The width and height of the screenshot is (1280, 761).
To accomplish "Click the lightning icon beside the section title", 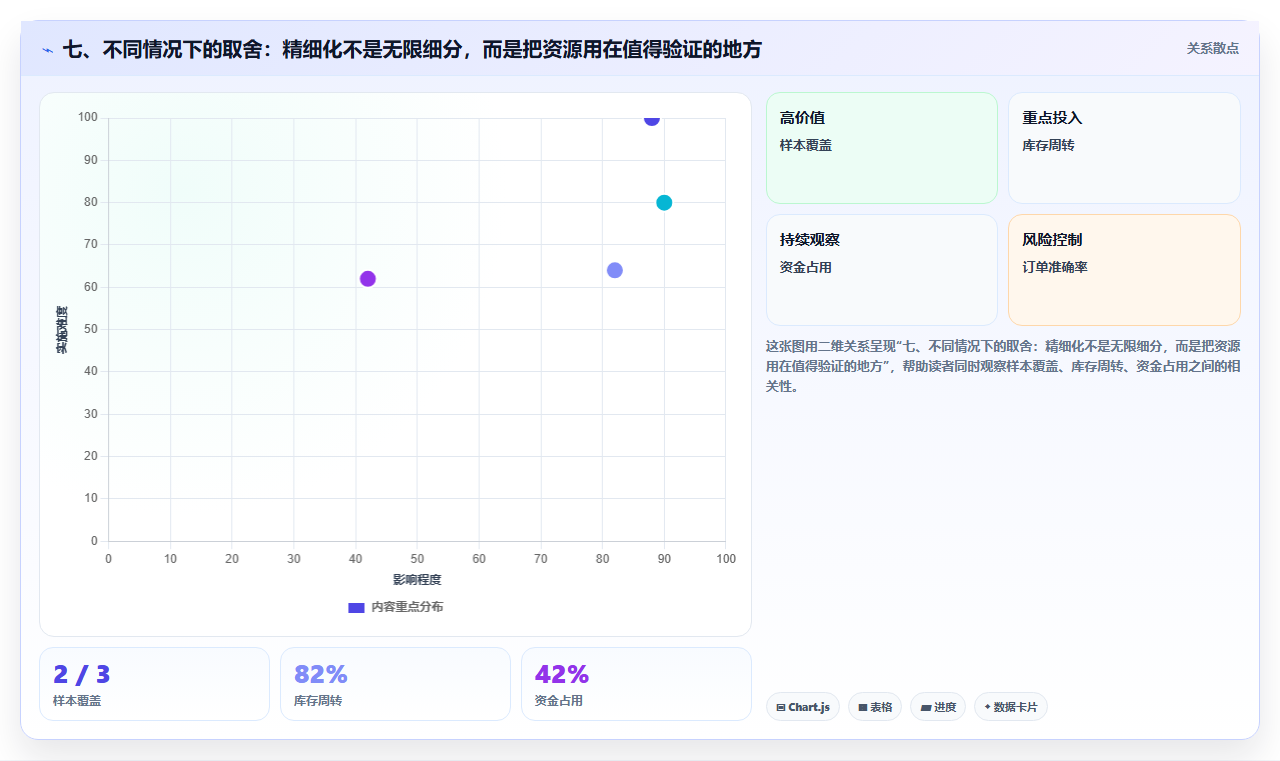I will 47,50.
